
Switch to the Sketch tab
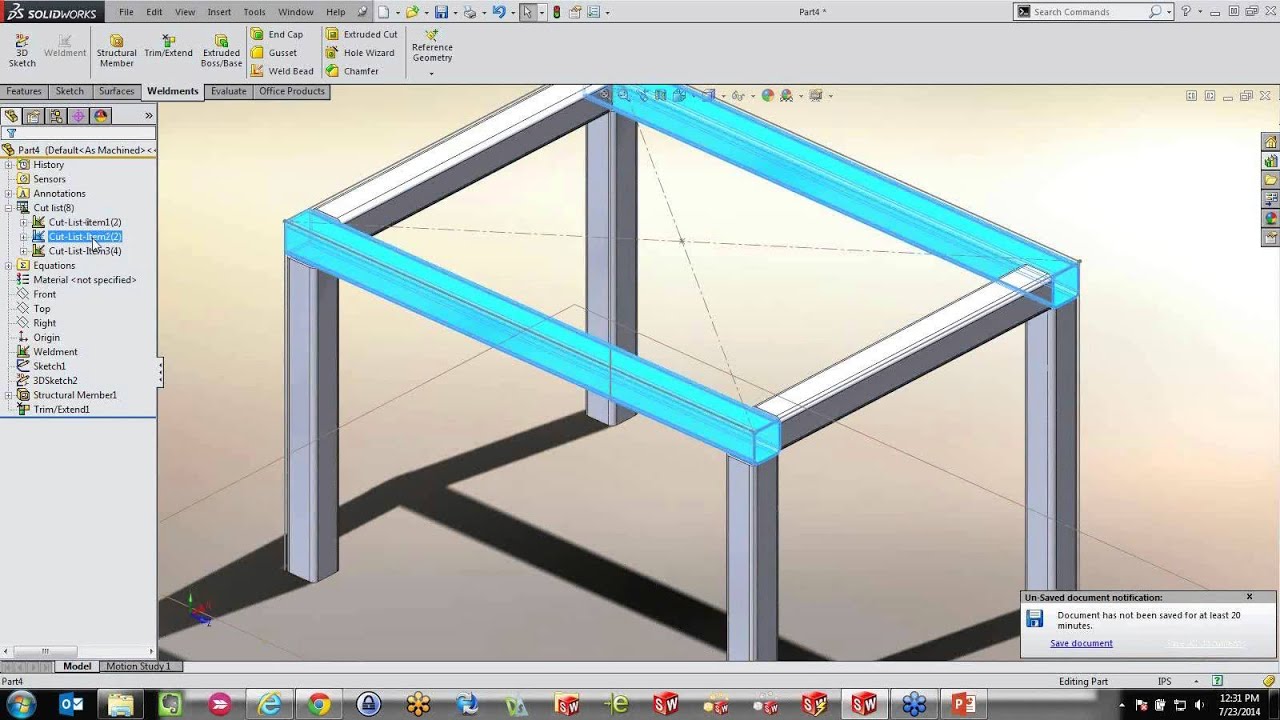click(70, 91)
